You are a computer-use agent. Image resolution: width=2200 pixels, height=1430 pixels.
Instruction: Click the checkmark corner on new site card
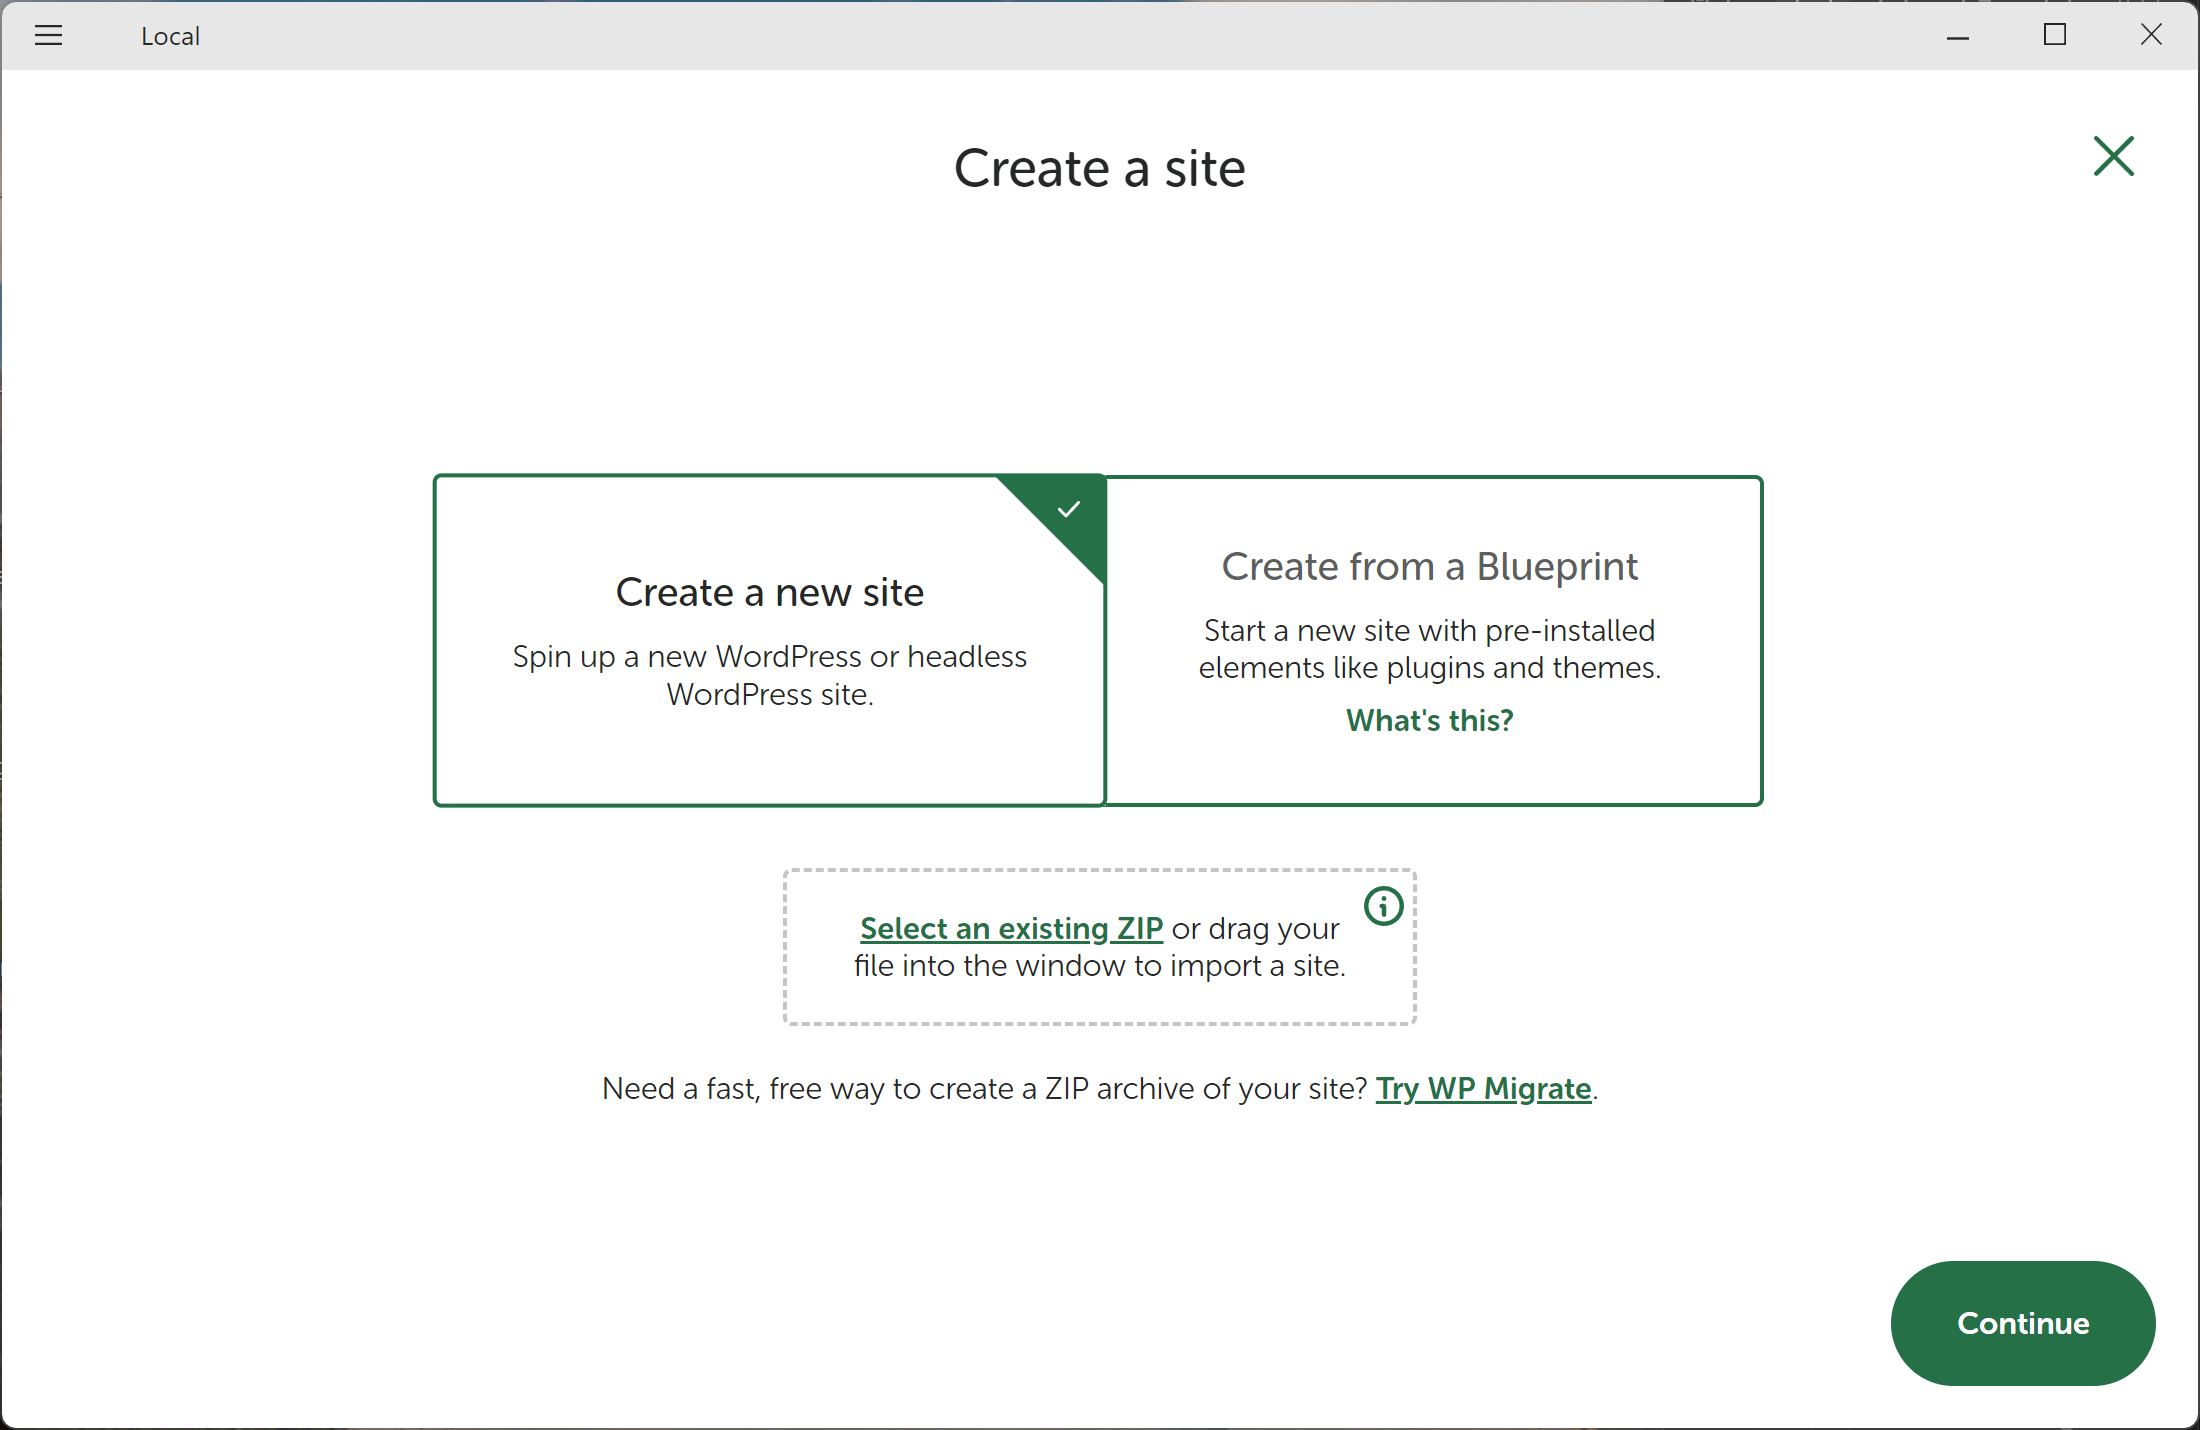pyautogui.click(x=1069, y=509)
